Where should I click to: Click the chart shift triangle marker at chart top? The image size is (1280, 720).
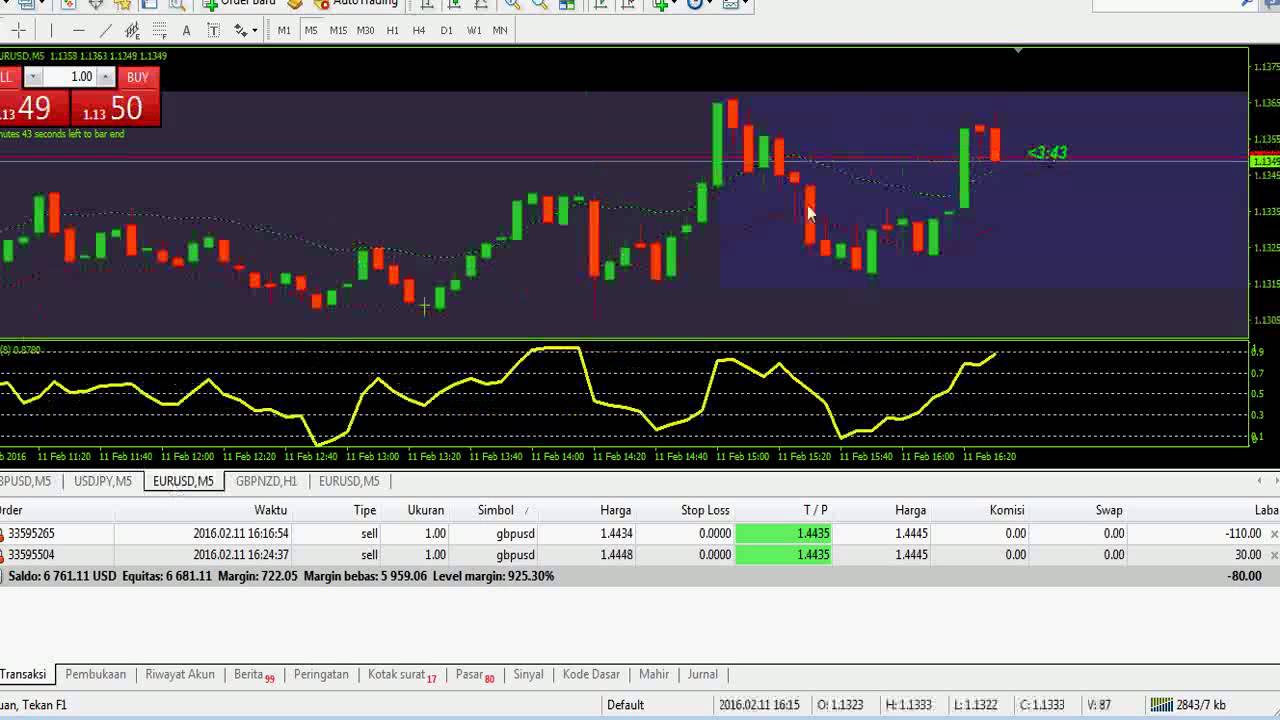click(x=1018, y=50)
